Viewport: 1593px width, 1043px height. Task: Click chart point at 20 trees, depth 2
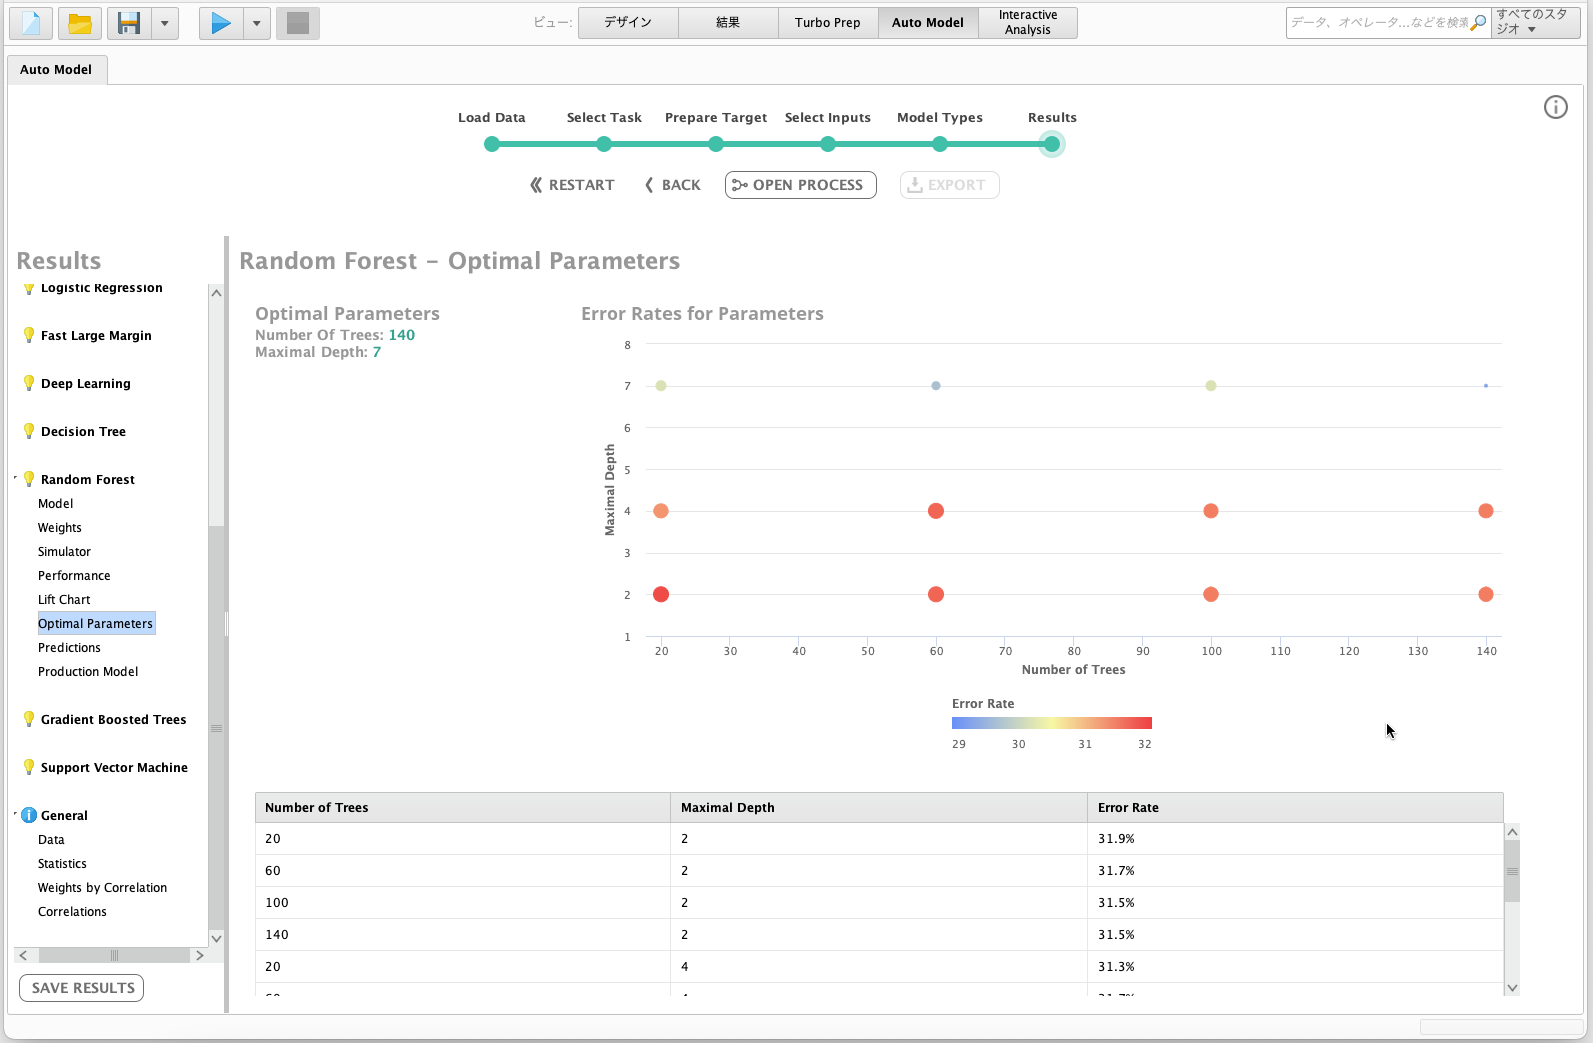click(661, 594)
